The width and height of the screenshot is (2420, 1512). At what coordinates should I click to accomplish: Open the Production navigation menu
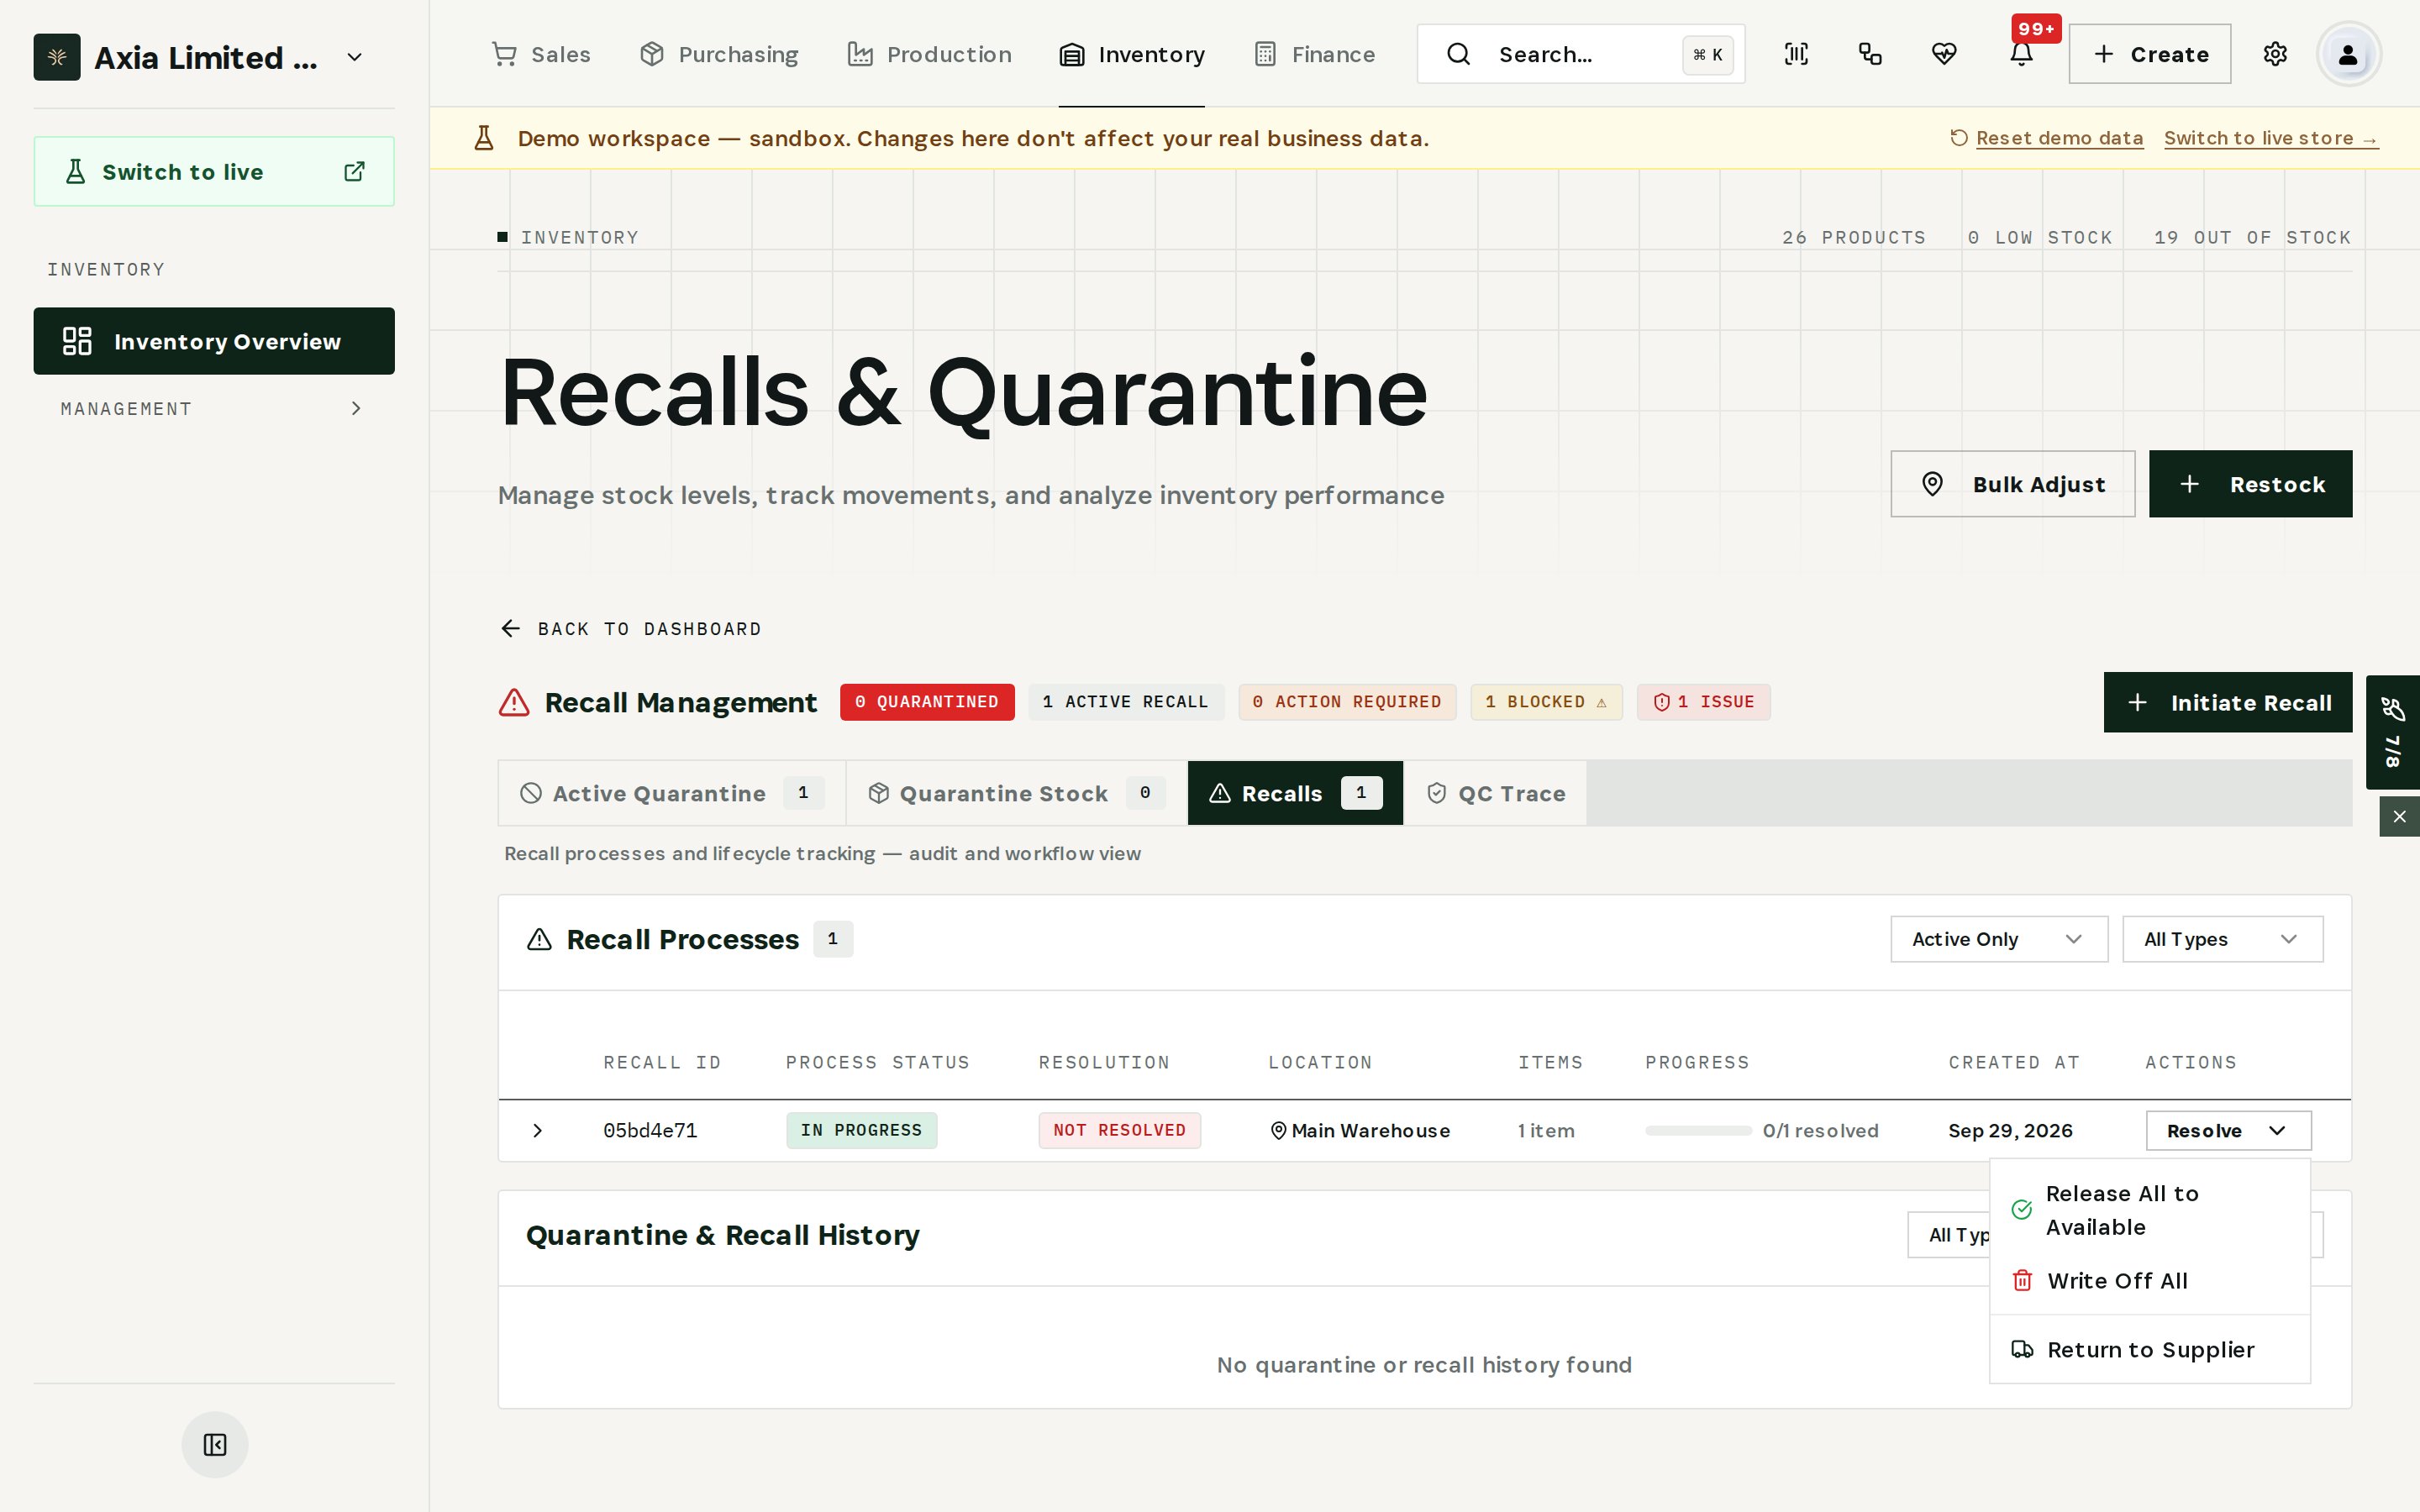[x=929, y=54]
